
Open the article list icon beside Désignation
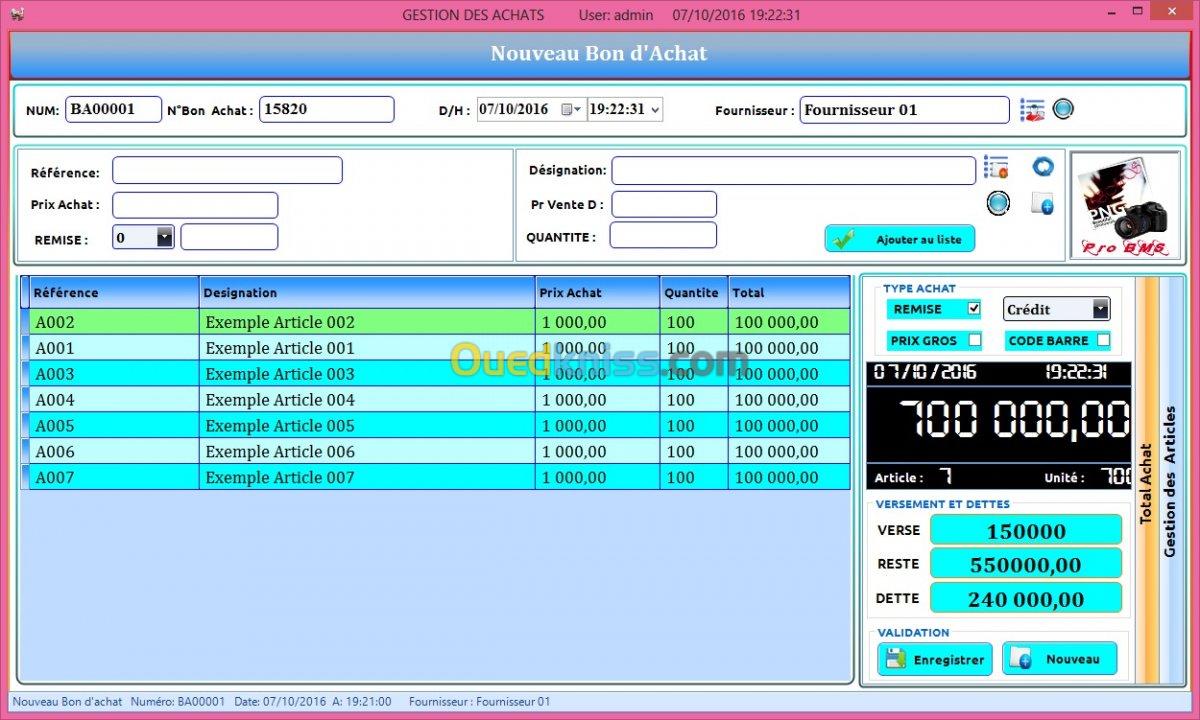coord(995,167)
